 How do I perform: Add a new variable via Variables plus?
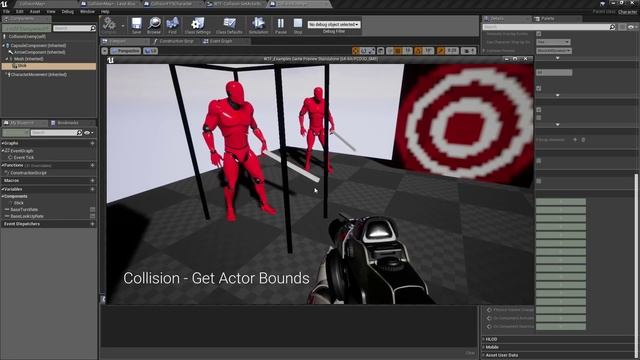tap(92, 189)
